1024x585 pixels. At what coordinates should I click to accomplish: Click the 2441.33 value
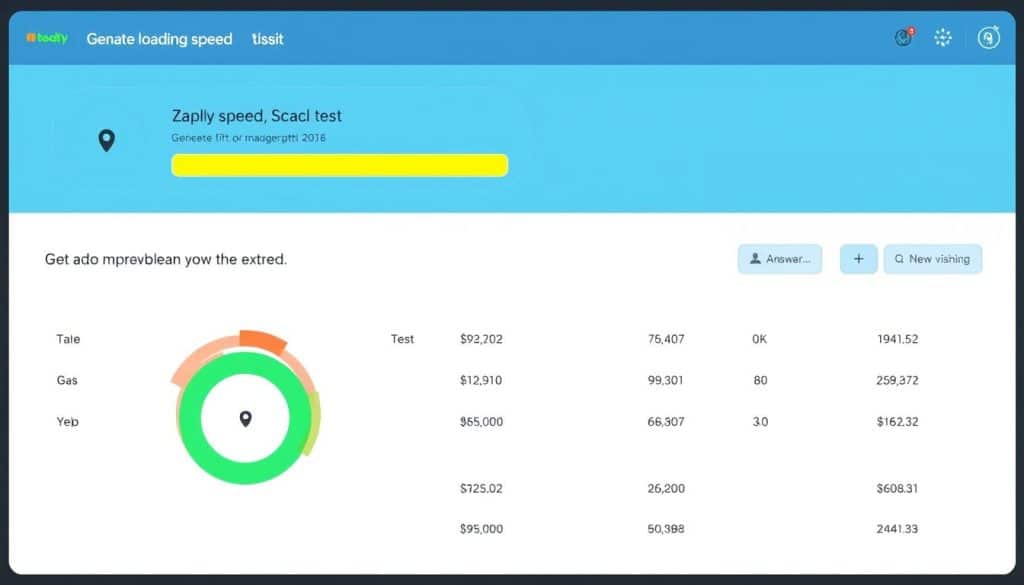(x=897, y=529)
